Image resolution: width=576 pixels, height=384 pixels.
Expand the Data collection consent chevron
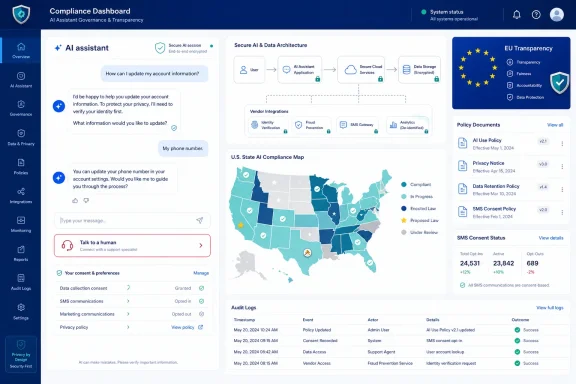128,288
